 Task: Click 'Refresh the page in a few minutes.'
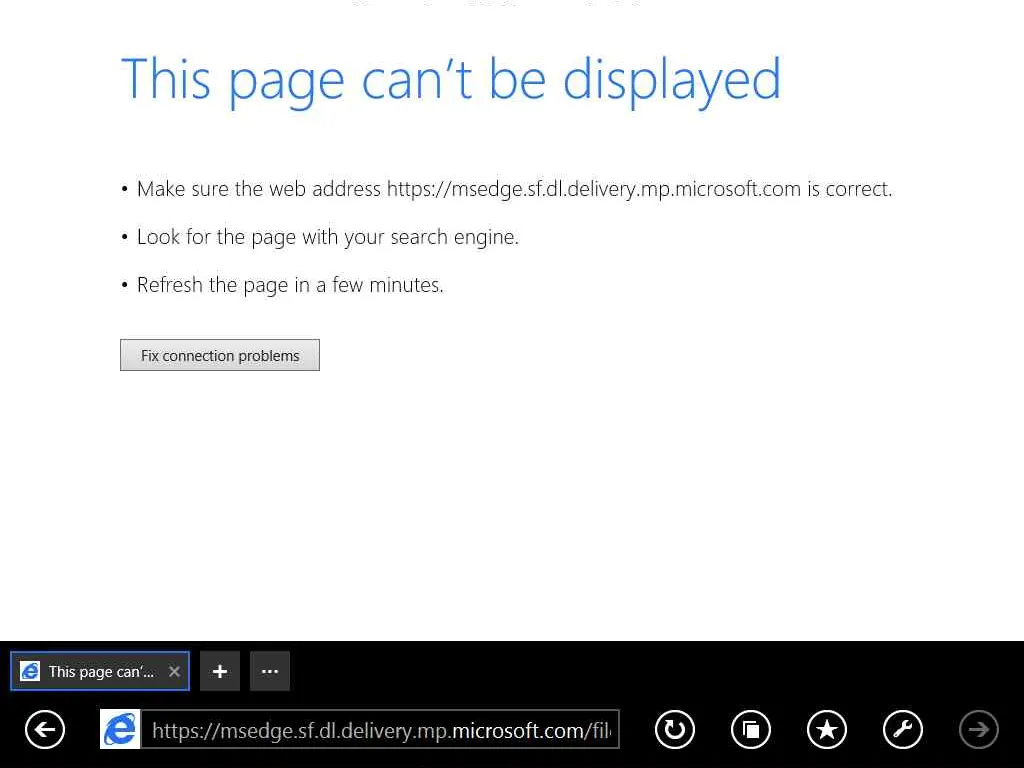tap(290, 285)
